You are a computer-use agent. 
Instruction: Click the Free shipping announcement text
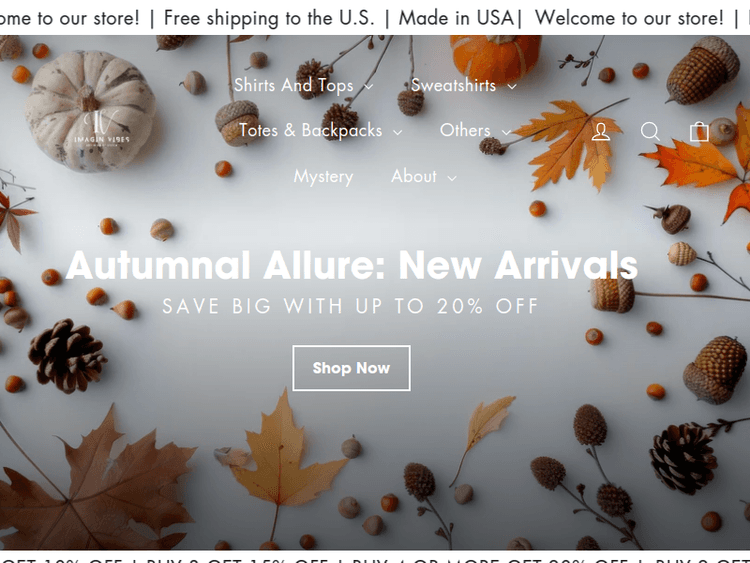[x=269, y=18]
